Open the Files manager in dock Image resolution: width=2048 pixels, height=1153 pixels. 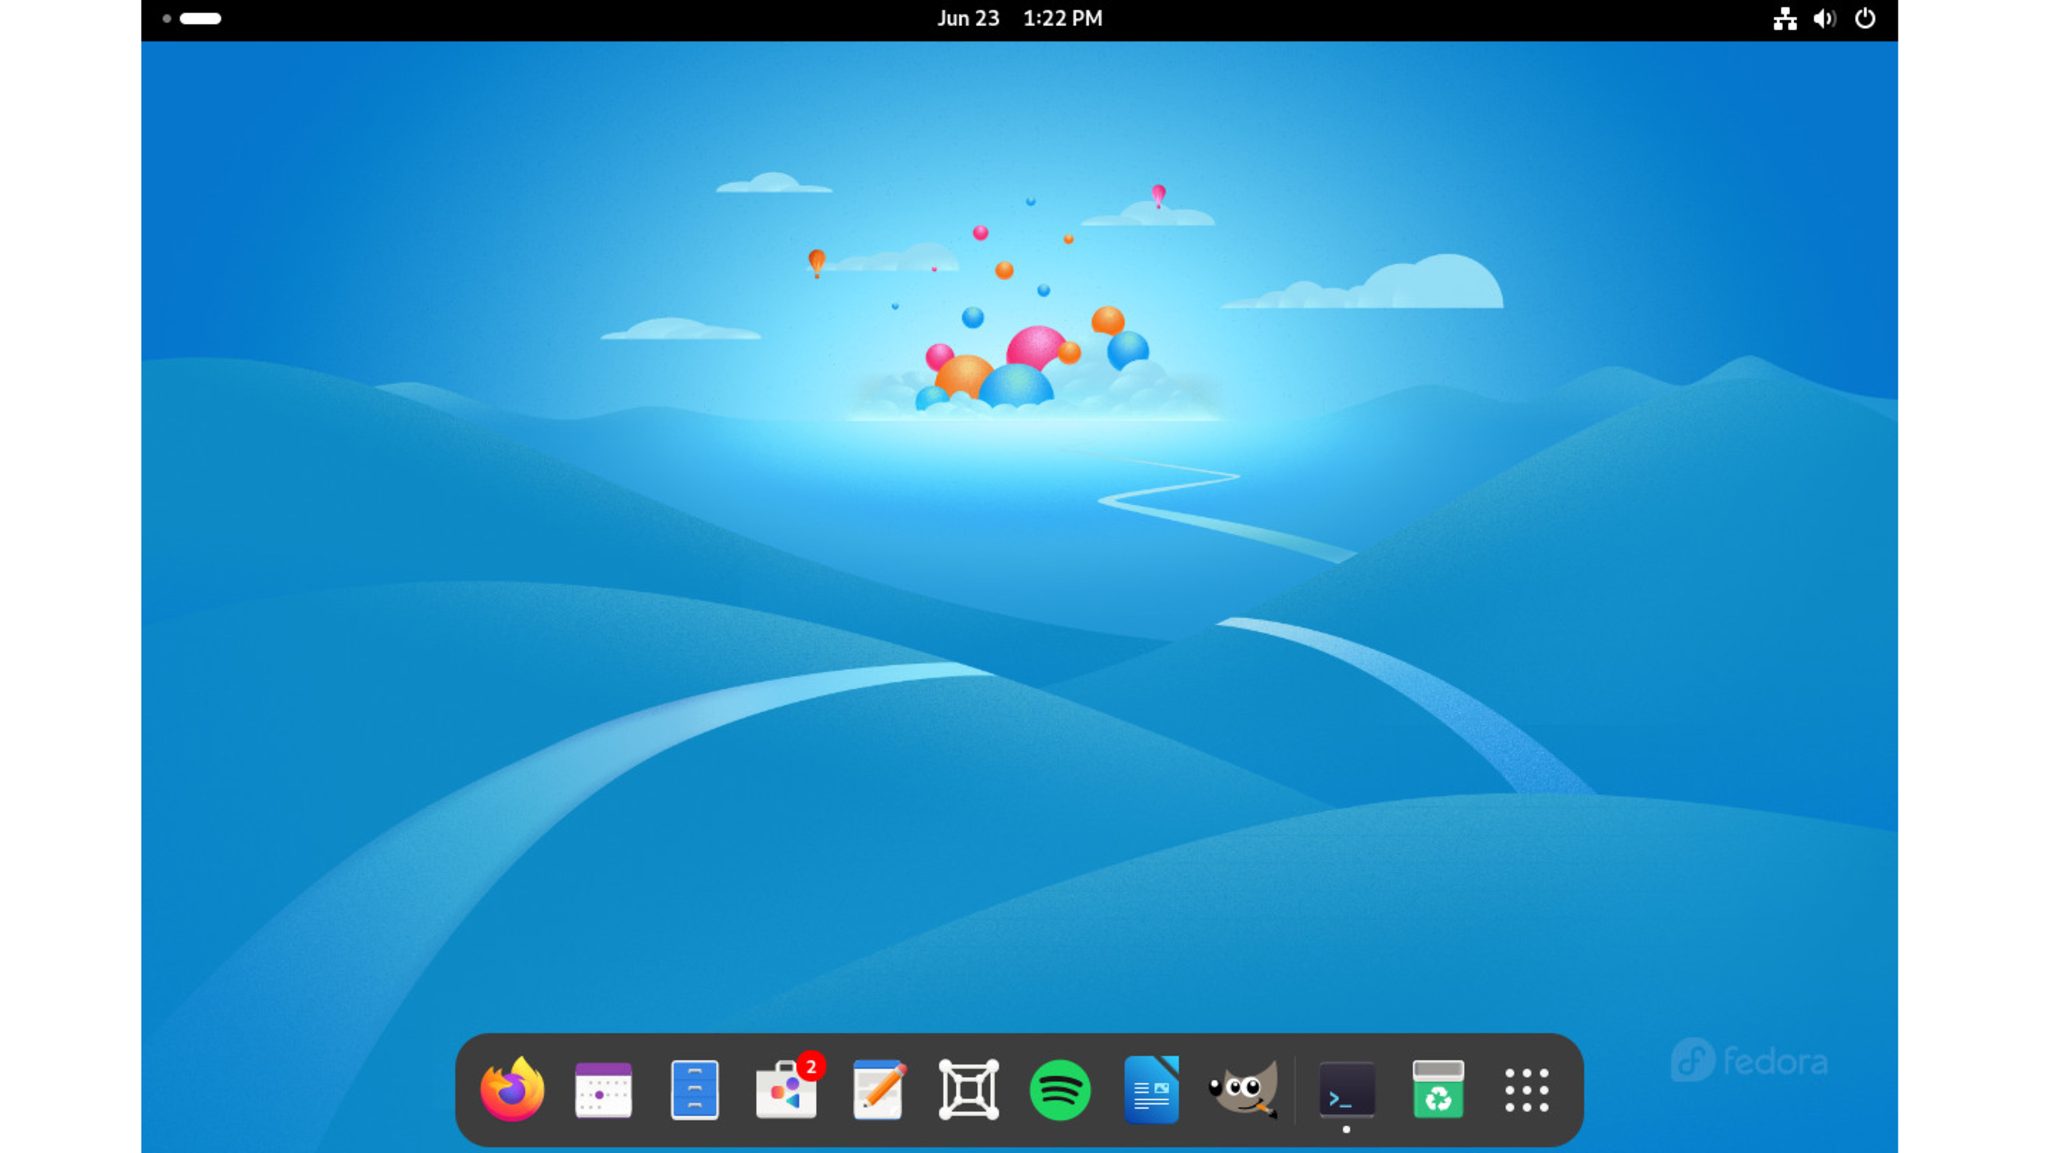pos(694,1089)
